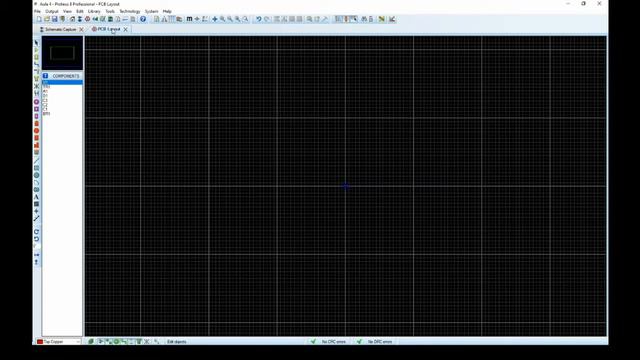Open the Top Copper layer selector
Viewport: 640px width, 360px height.
[x=58, y=342]
